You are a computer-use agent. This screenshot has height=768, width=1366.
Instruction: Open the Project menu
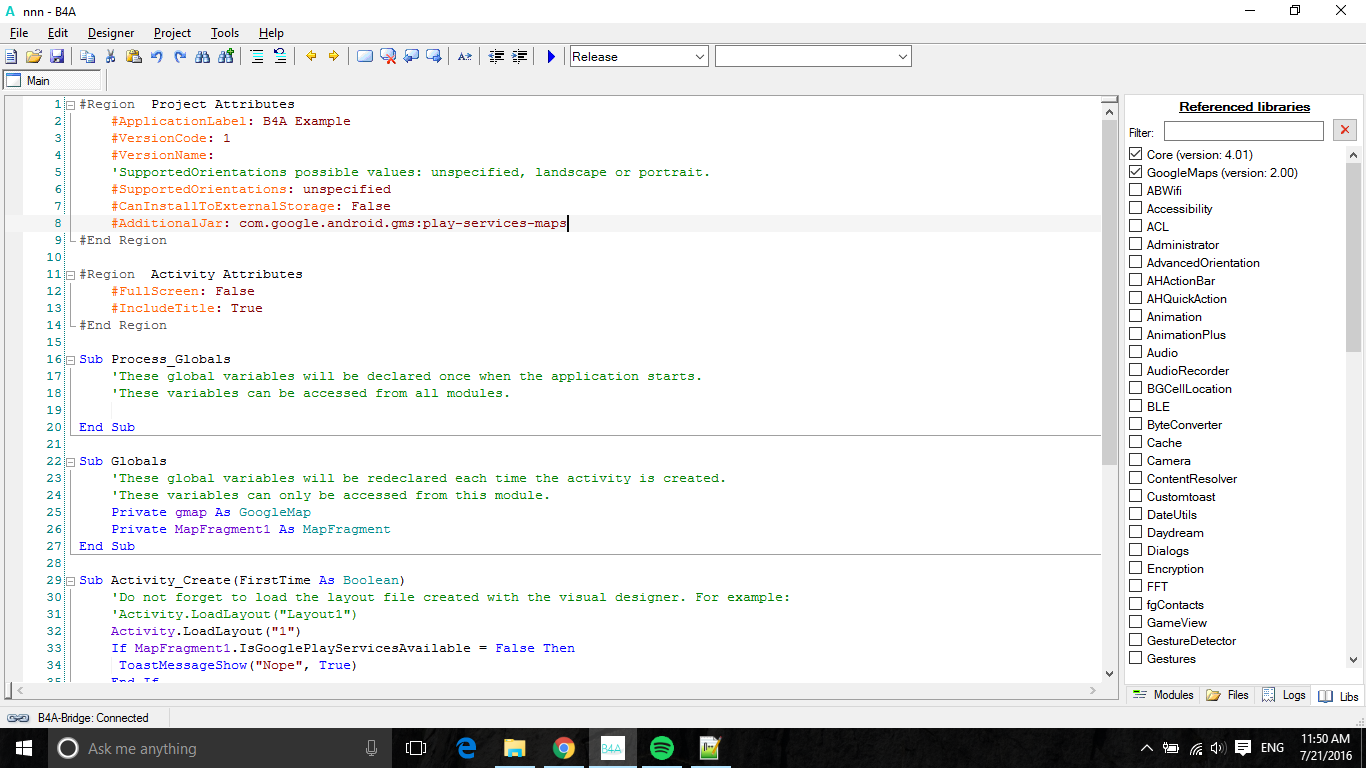pos(172,33)
